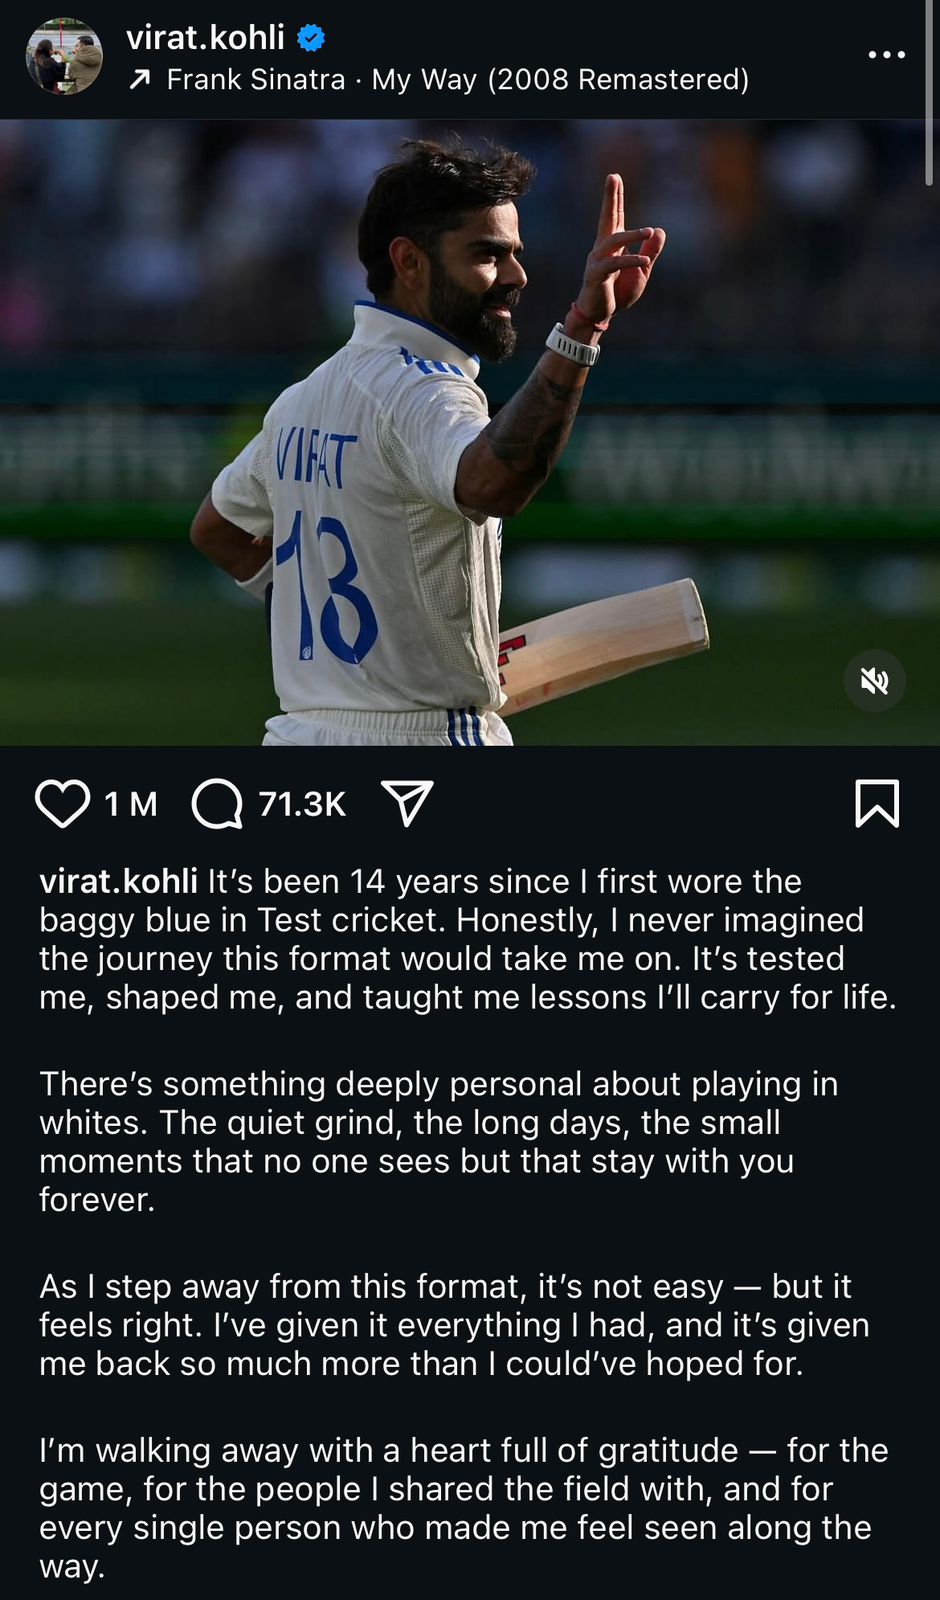Open virat.kohli's profile picture

pos(64,56)
